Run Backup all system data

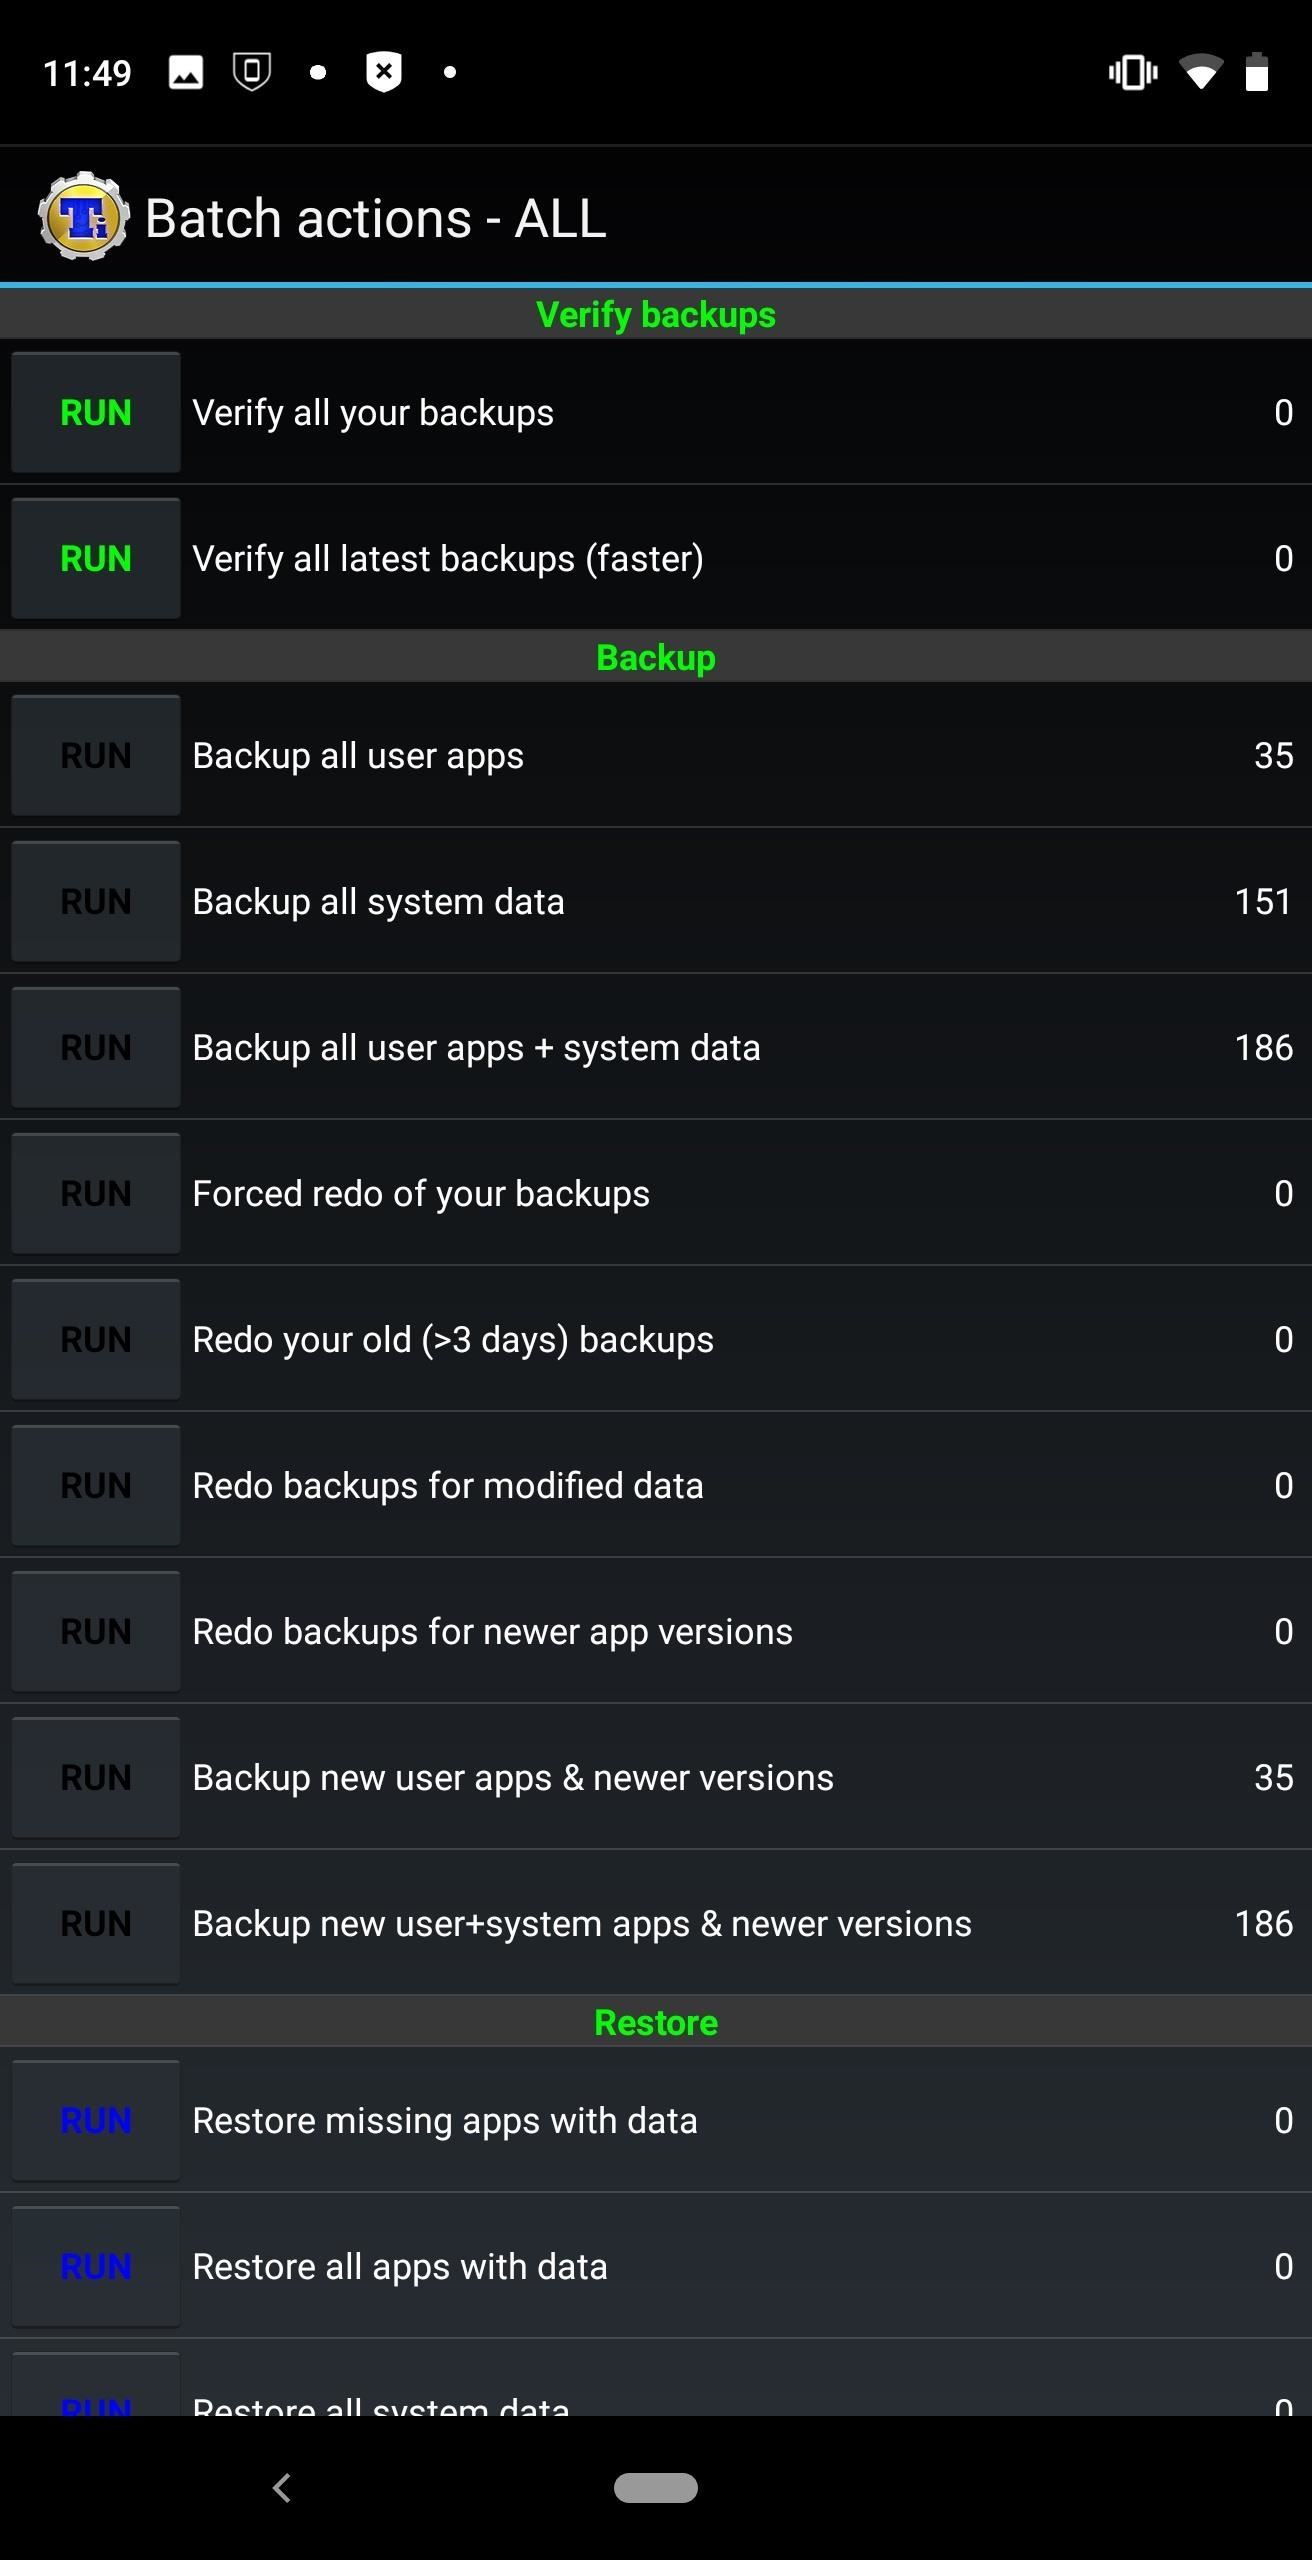tap(96, 901)
